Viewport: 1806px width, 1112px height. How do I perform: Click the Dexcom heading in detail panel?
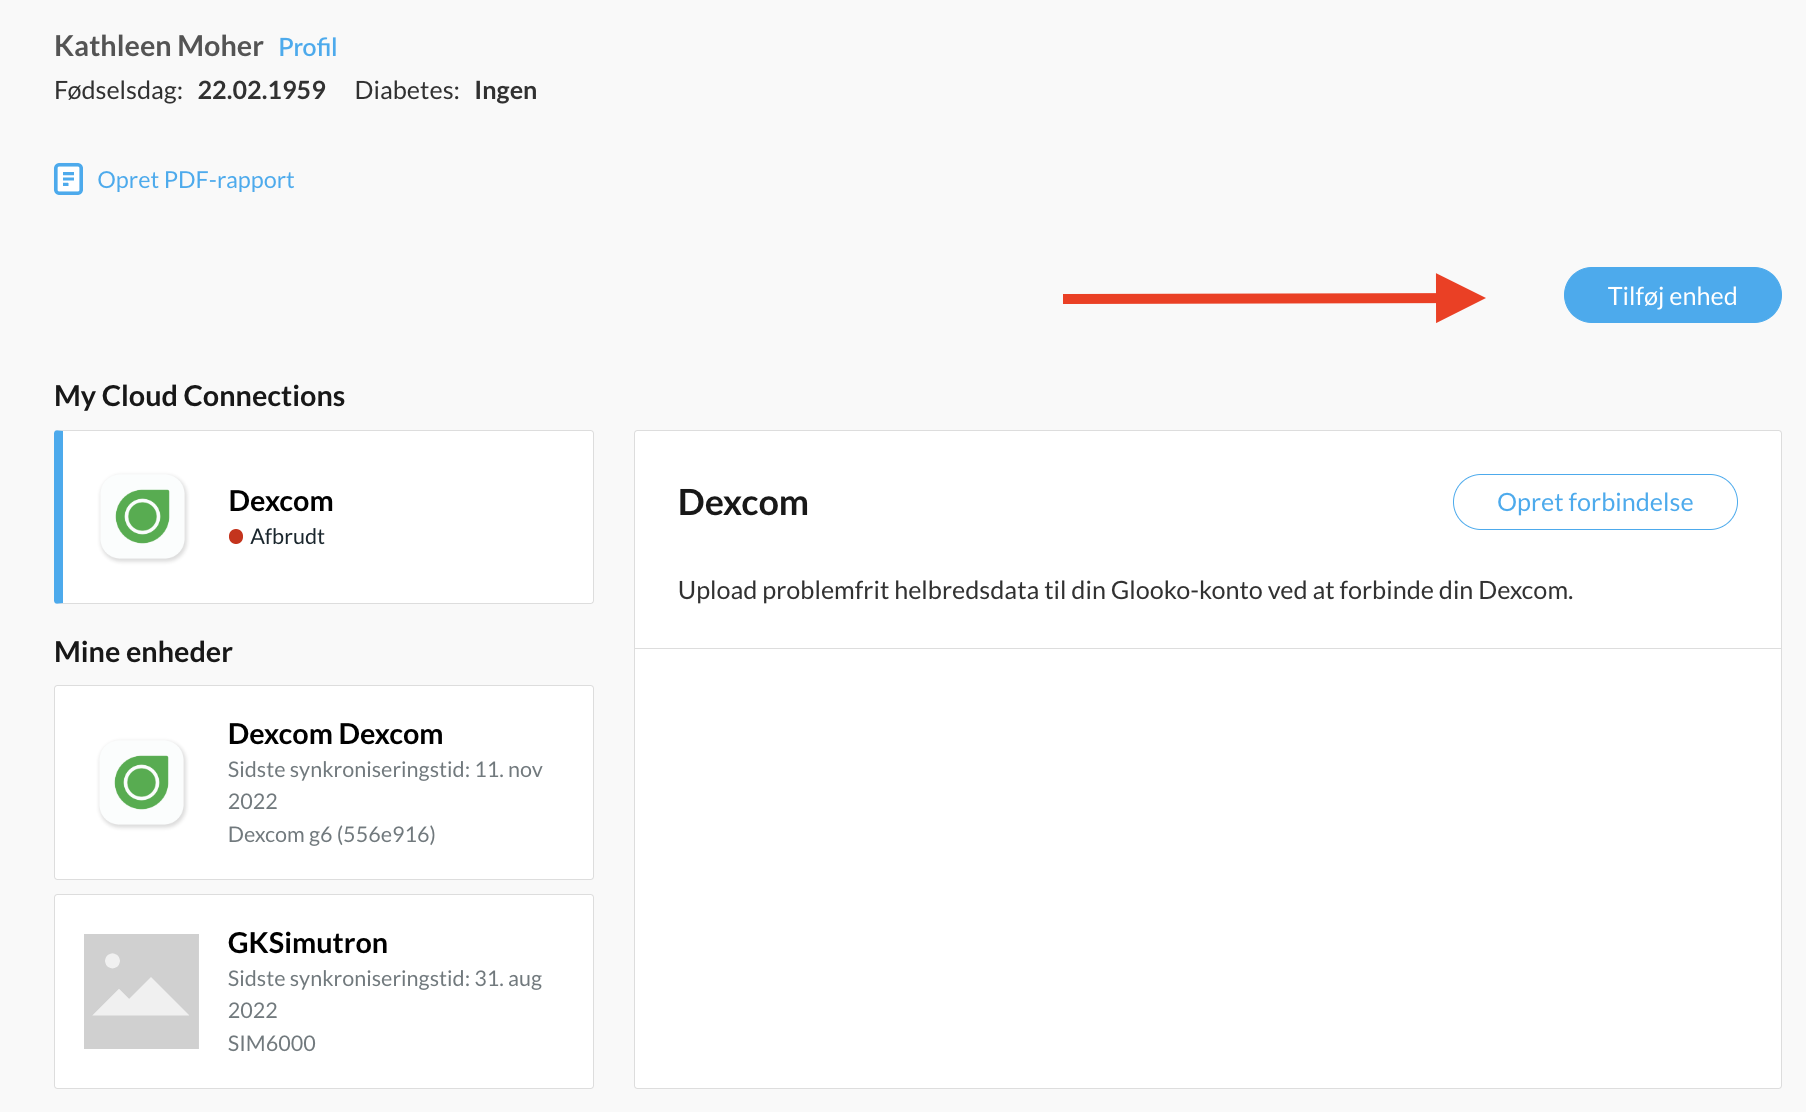pos(743,502)
